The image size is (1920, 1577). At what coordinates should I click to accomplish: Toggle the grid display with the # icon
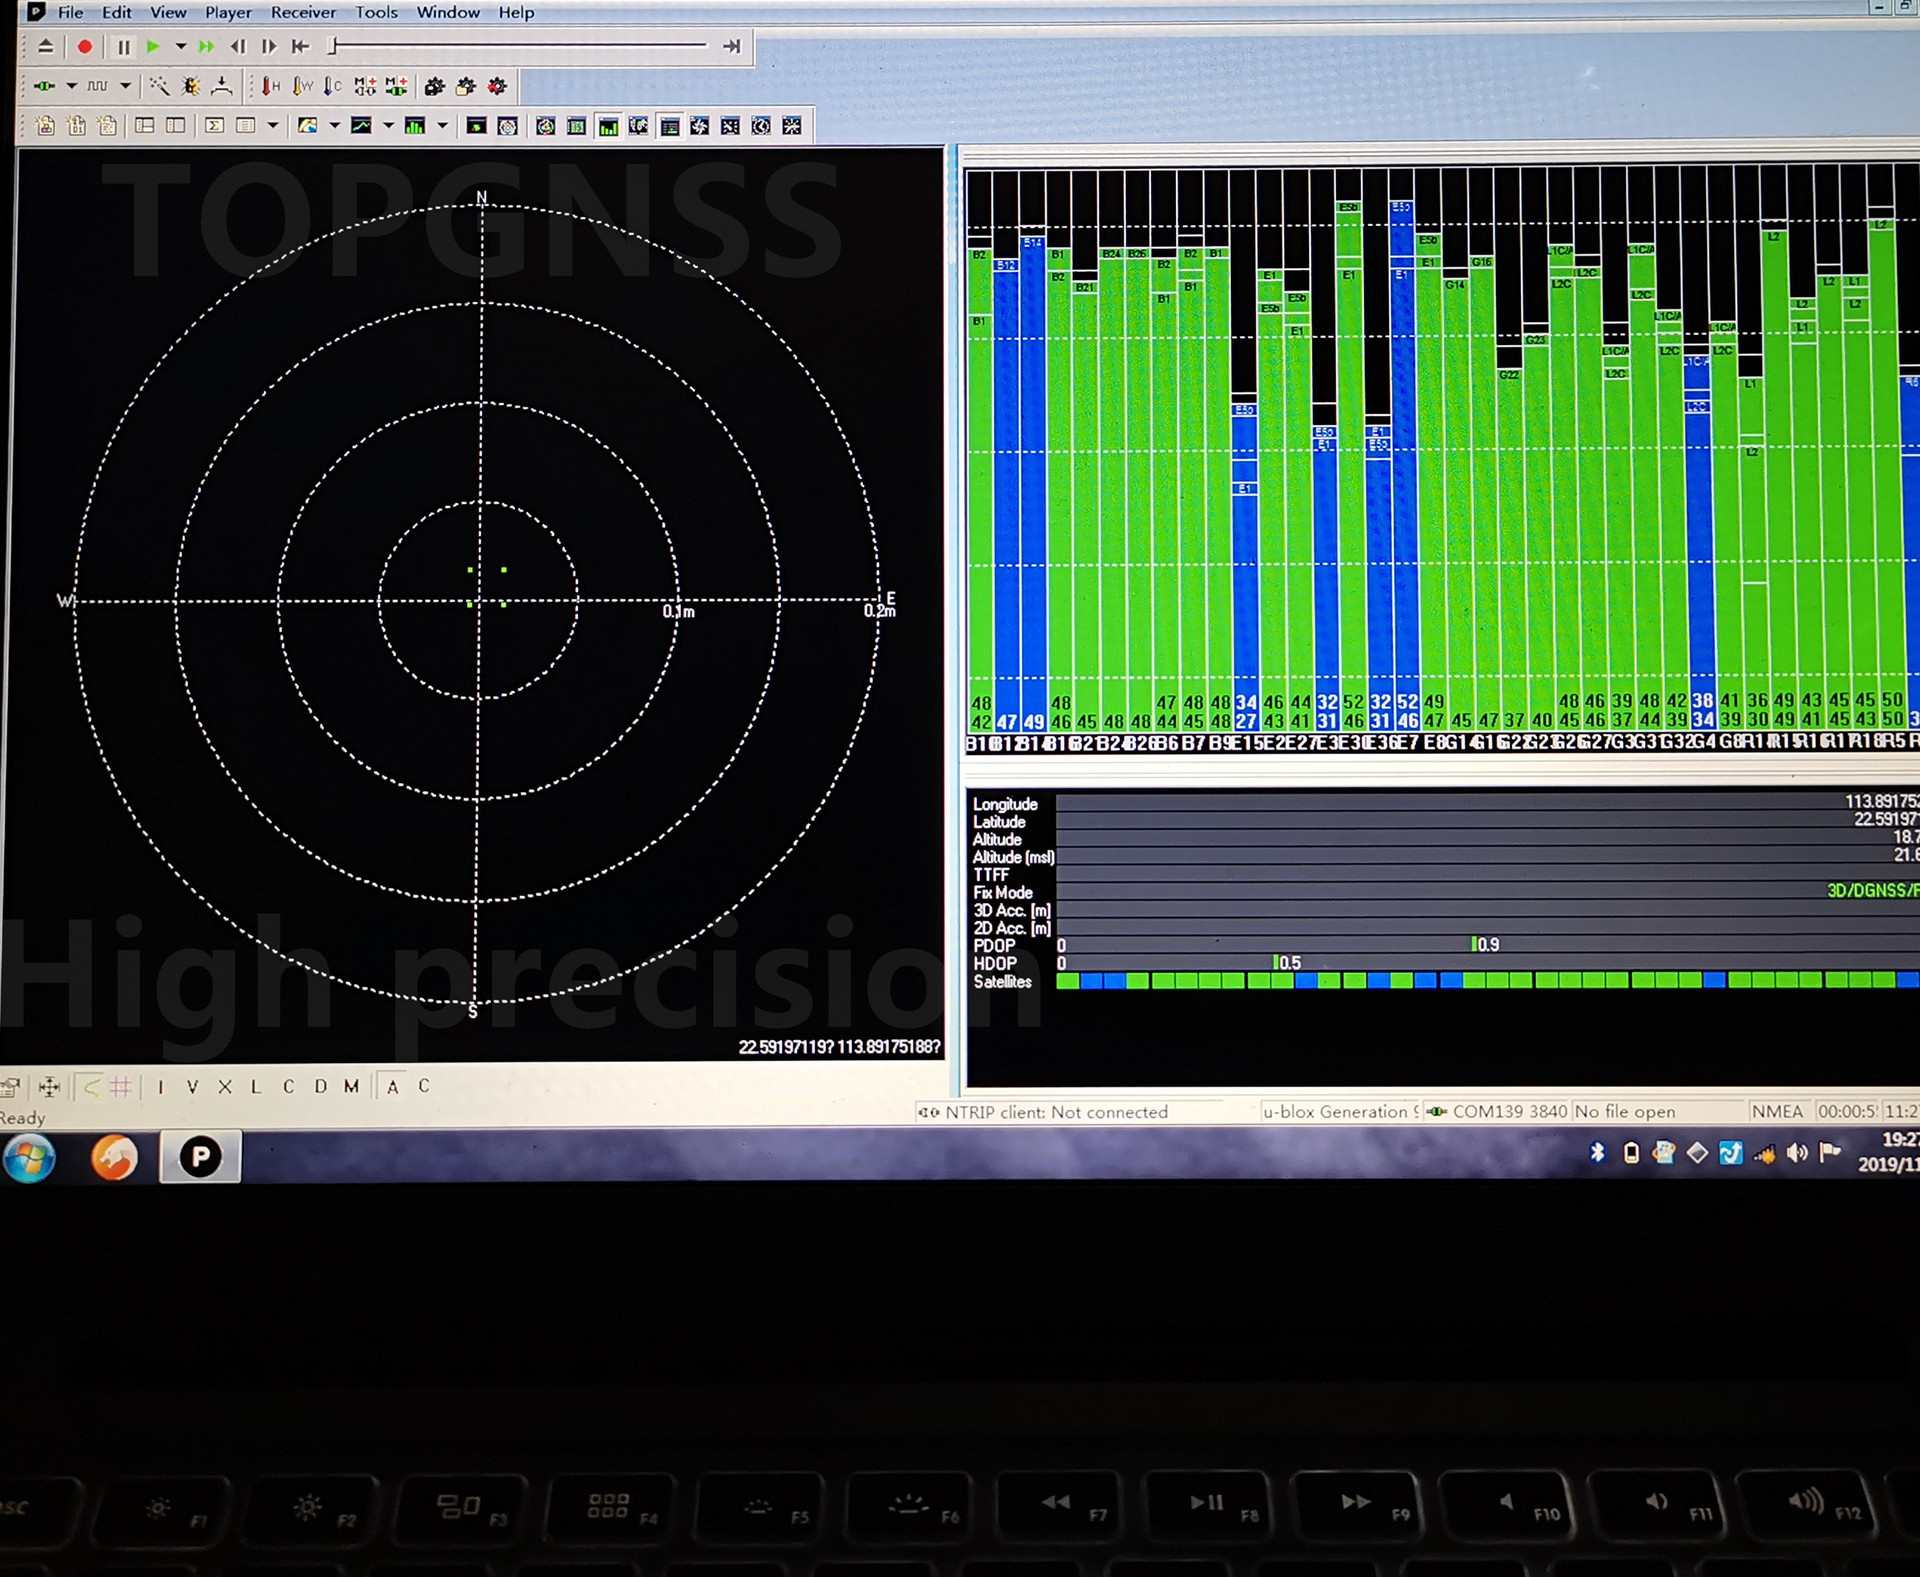[121, 1086]
